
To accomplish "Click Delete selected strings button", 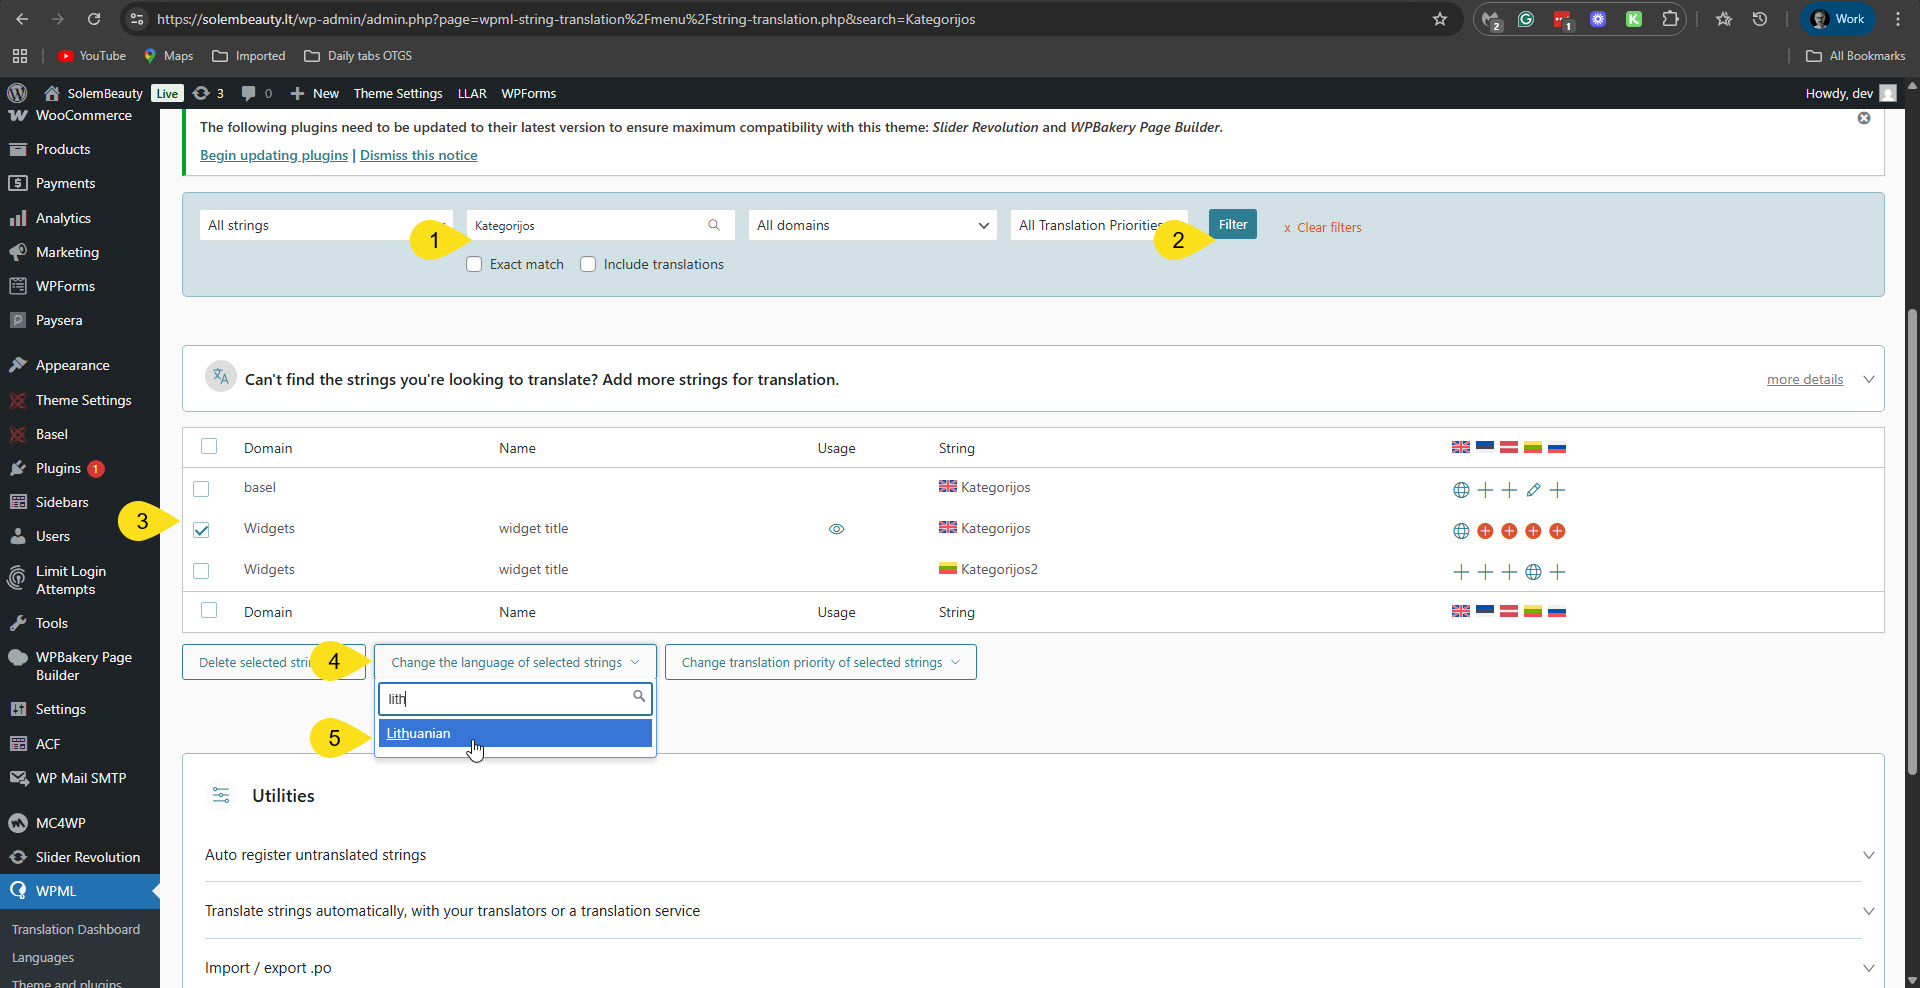I will pos(272,662).
